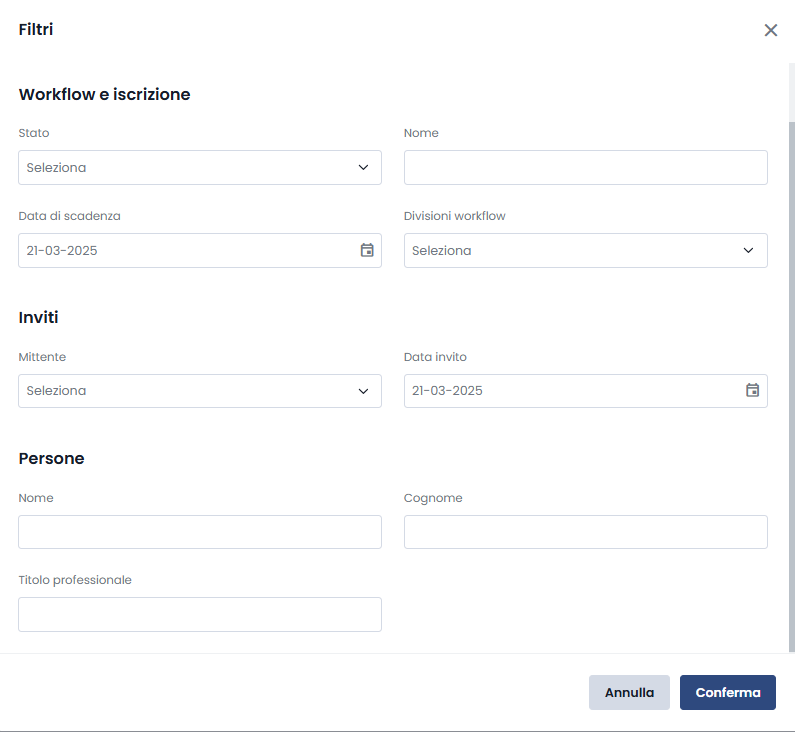Open the Mittente dropdown
Screen dimensions: 795x732
(200, 391)
